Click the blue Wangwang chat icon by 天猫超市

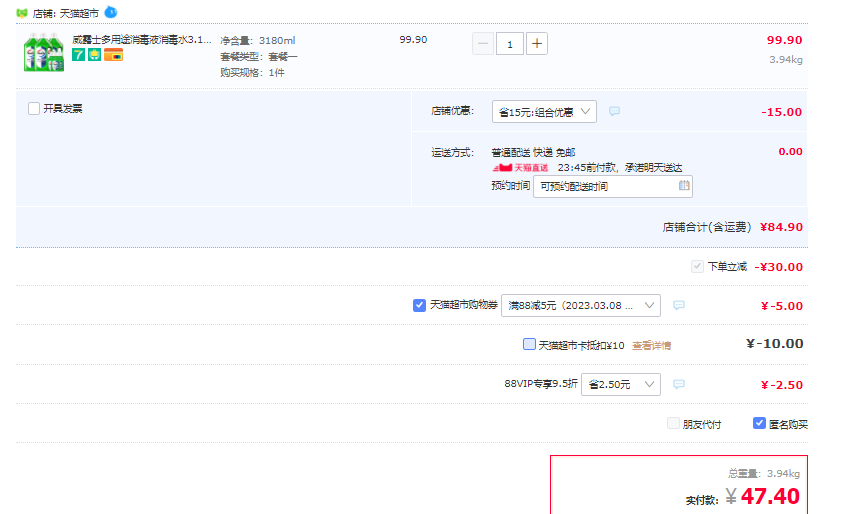click(110, 12)
